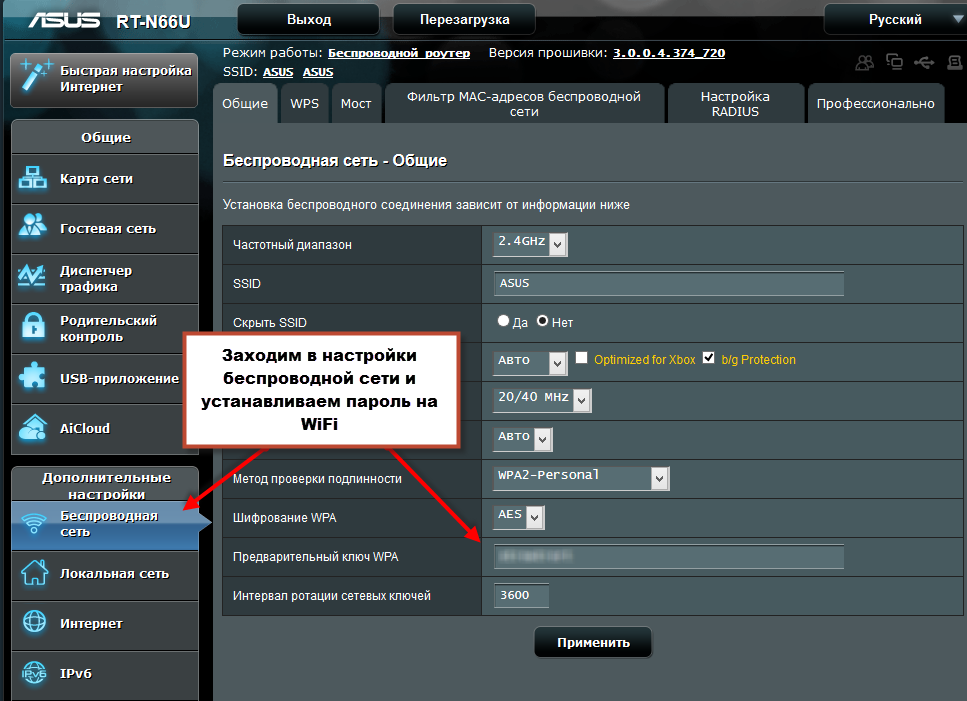Open Родительский контроль menu item

coord(105,329)
